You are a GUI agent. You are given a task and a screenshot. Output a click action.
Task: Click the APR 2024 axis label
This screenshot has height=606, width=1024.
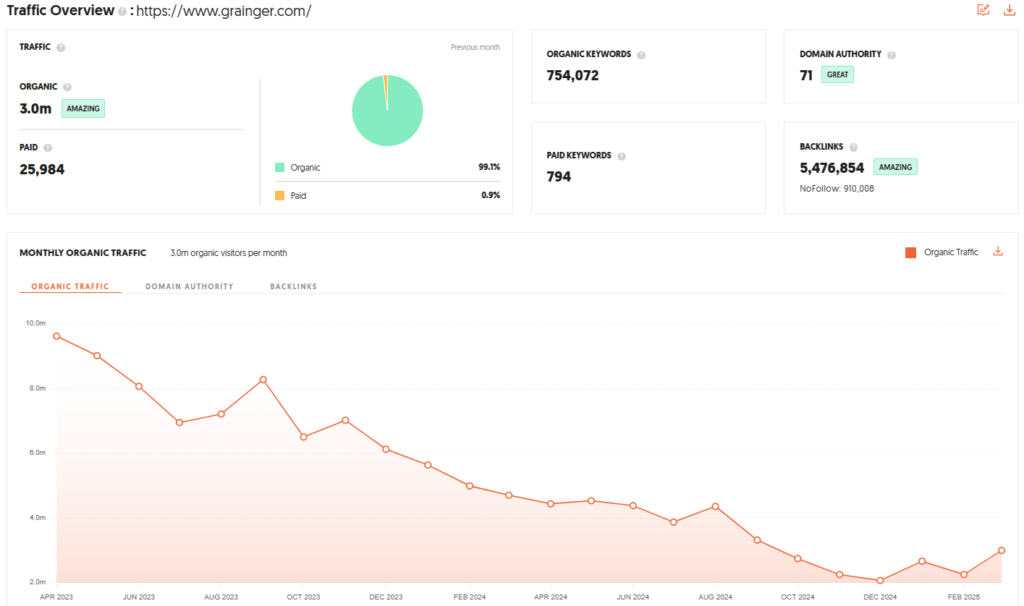click(x=551, y=597)
